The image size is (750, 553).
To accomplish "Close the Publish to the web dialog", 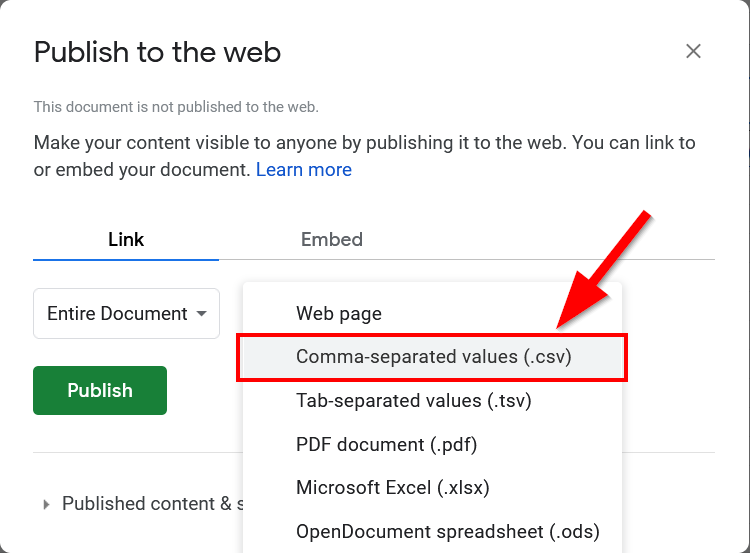I will pyautogui.click(x=693, y=52).
